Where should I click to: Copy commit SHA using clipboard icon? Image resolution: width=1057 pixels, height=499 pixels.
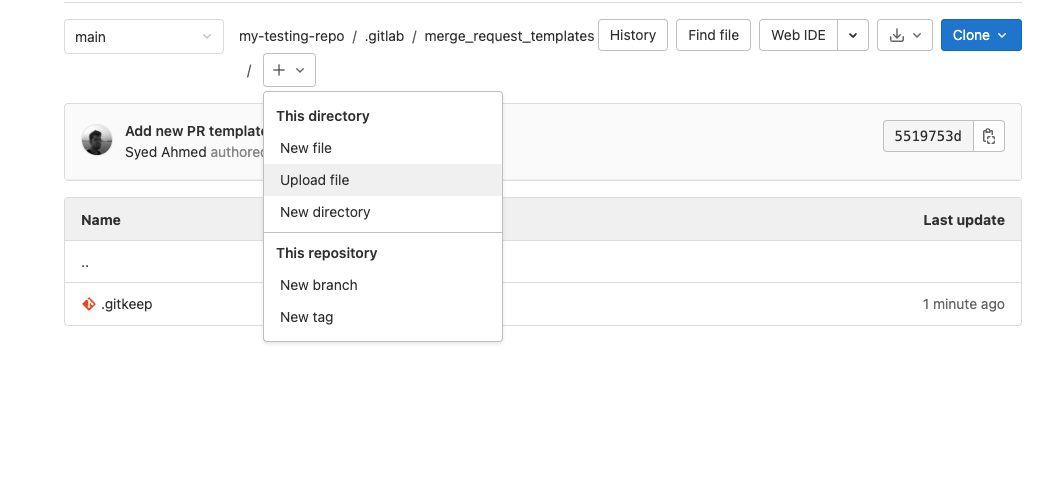(x=989, y=137)
